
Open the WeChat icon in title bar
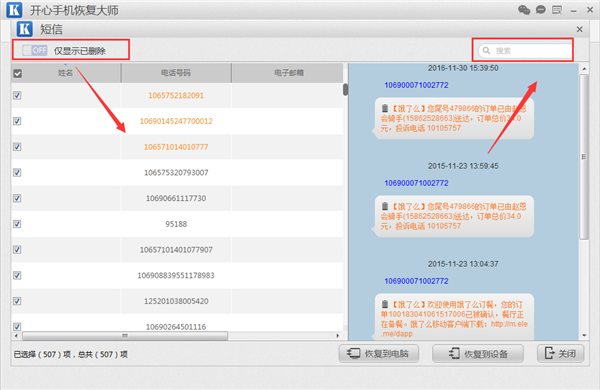pyautogui.click(x=524, y=10)
